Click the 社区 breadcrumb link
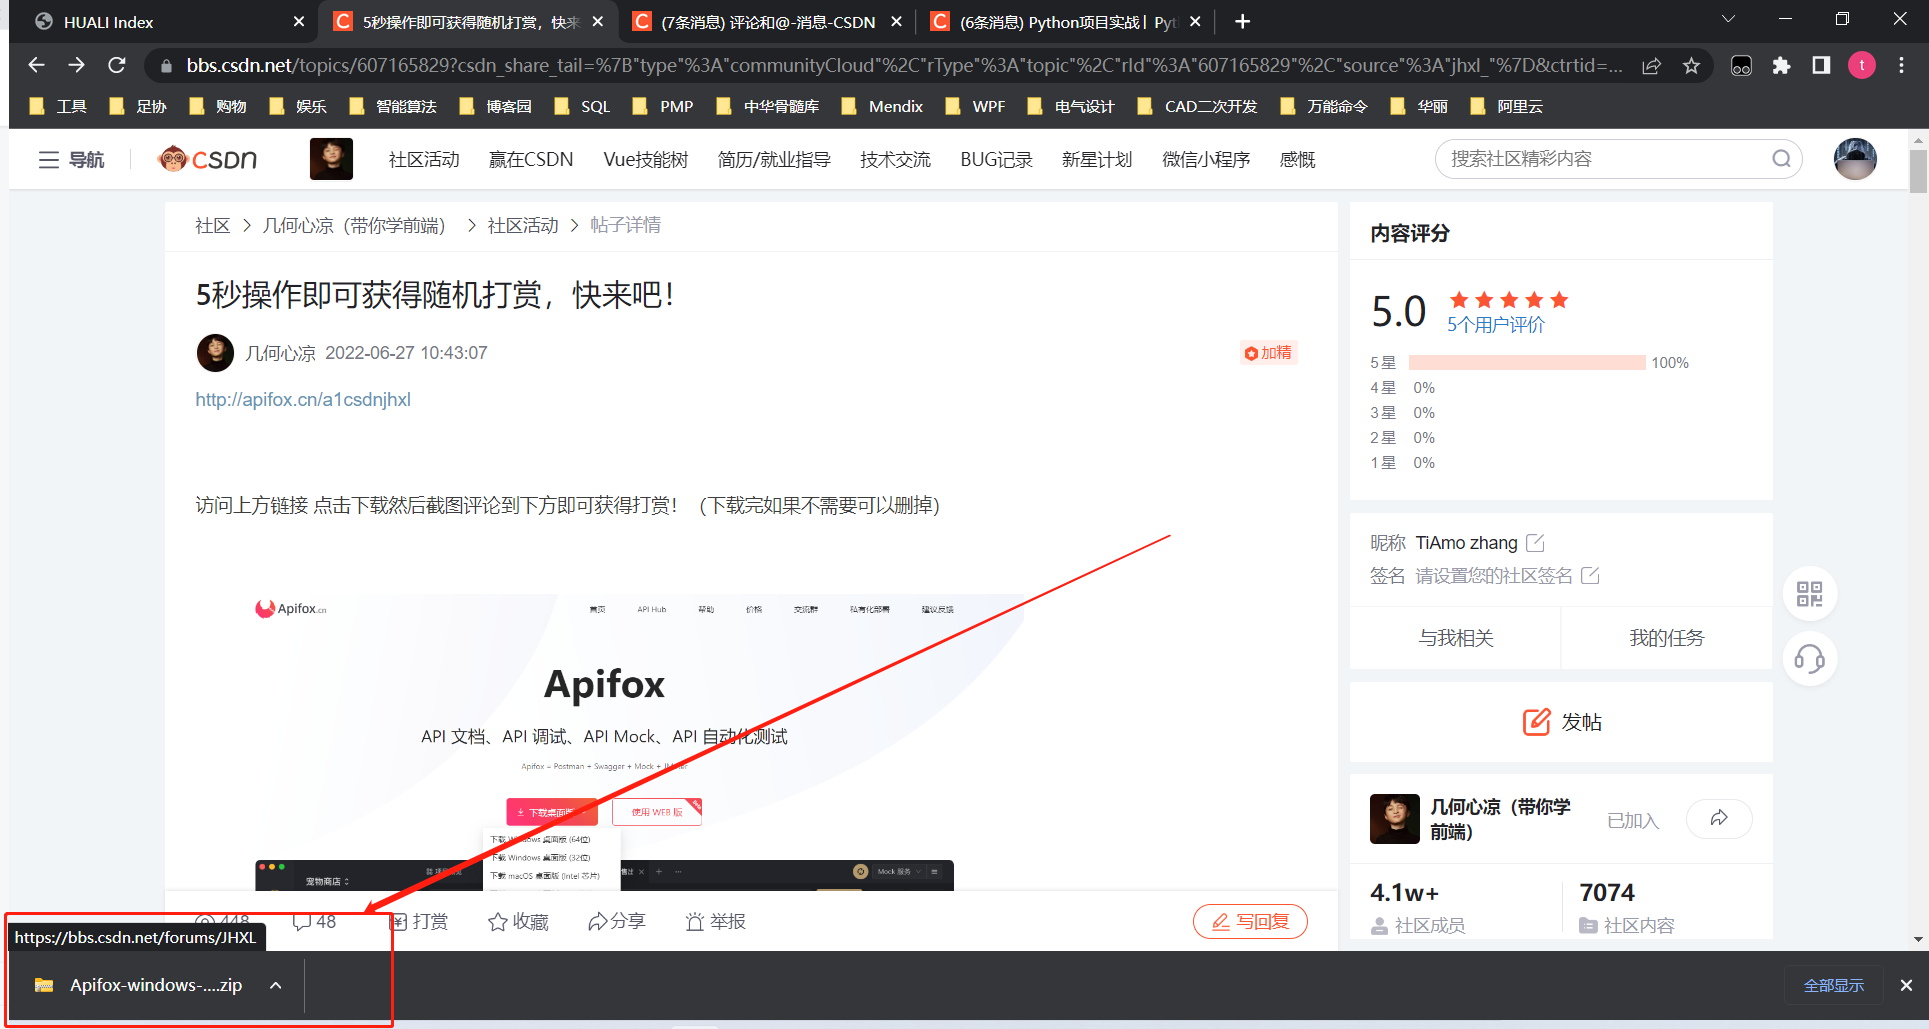The image size is (1929, 1029). (212, 226)
